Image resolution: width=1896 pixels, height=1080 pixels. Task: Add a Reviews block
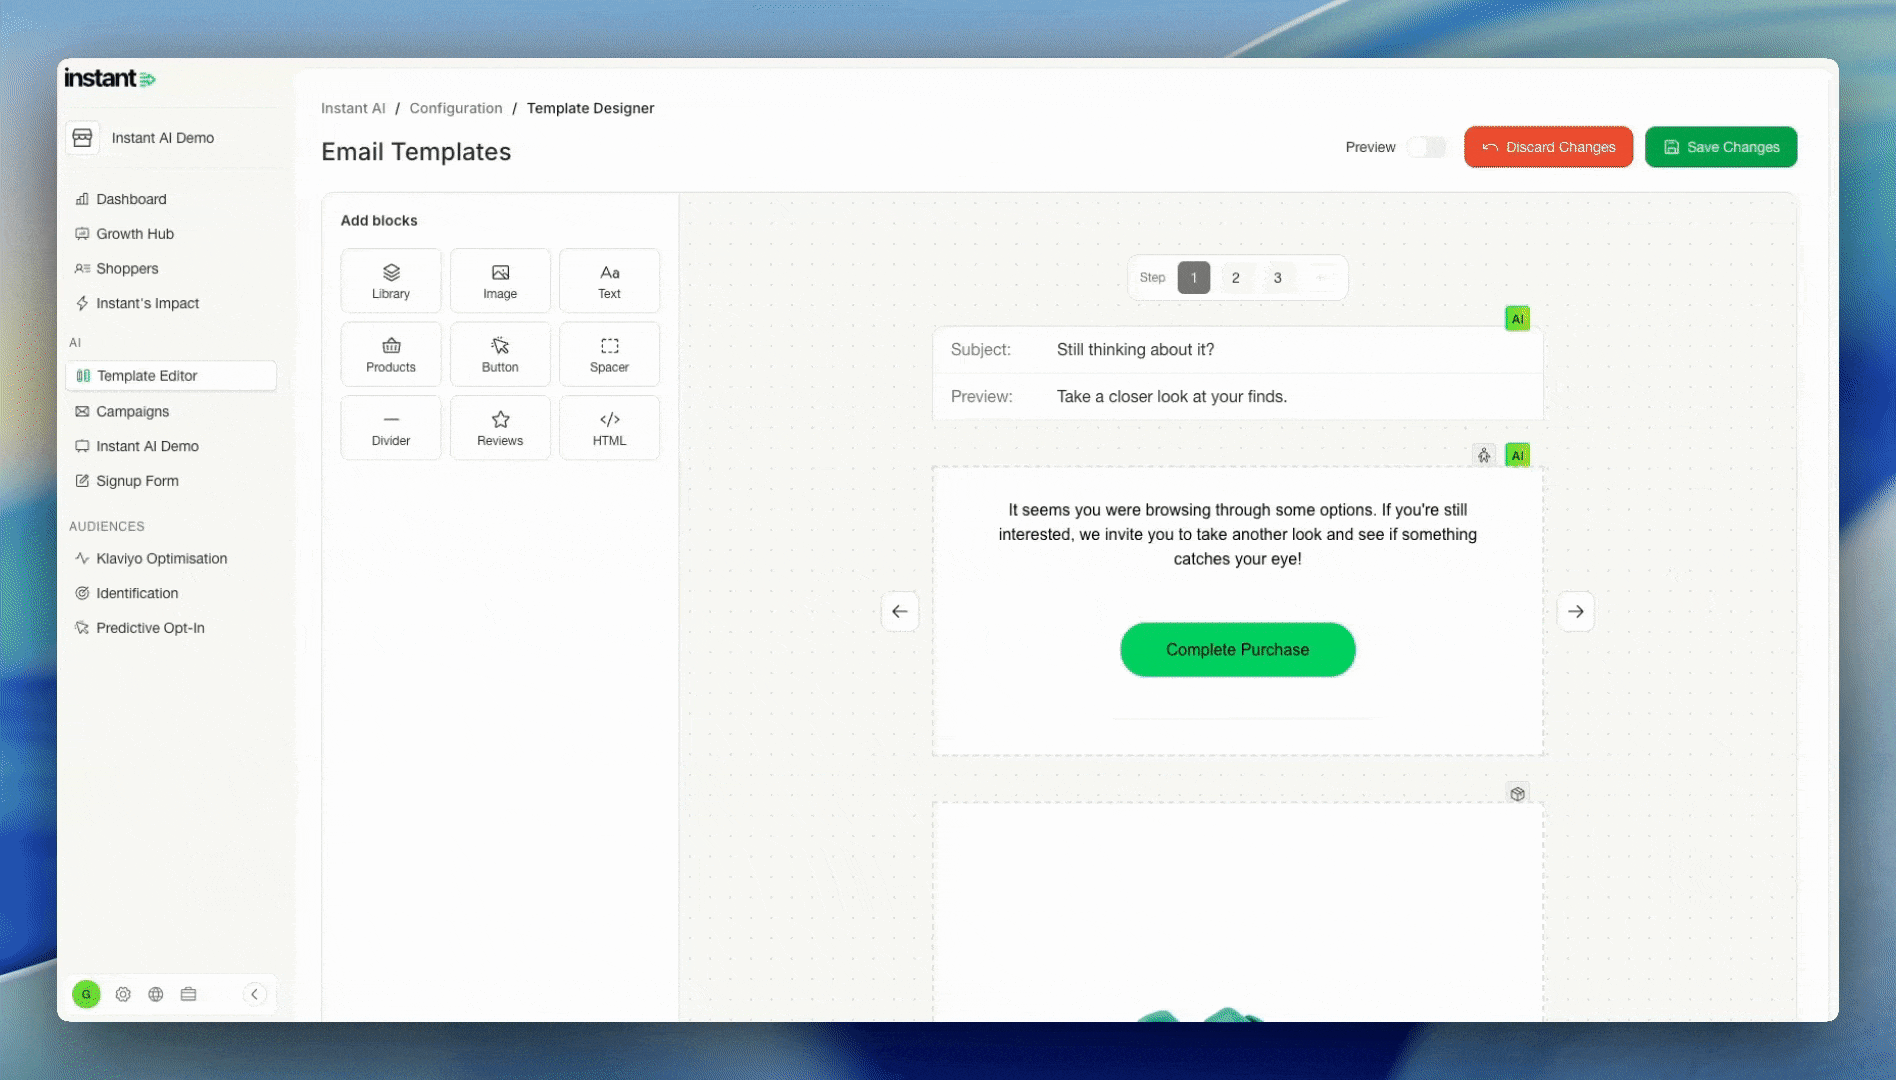coord(500,428)
